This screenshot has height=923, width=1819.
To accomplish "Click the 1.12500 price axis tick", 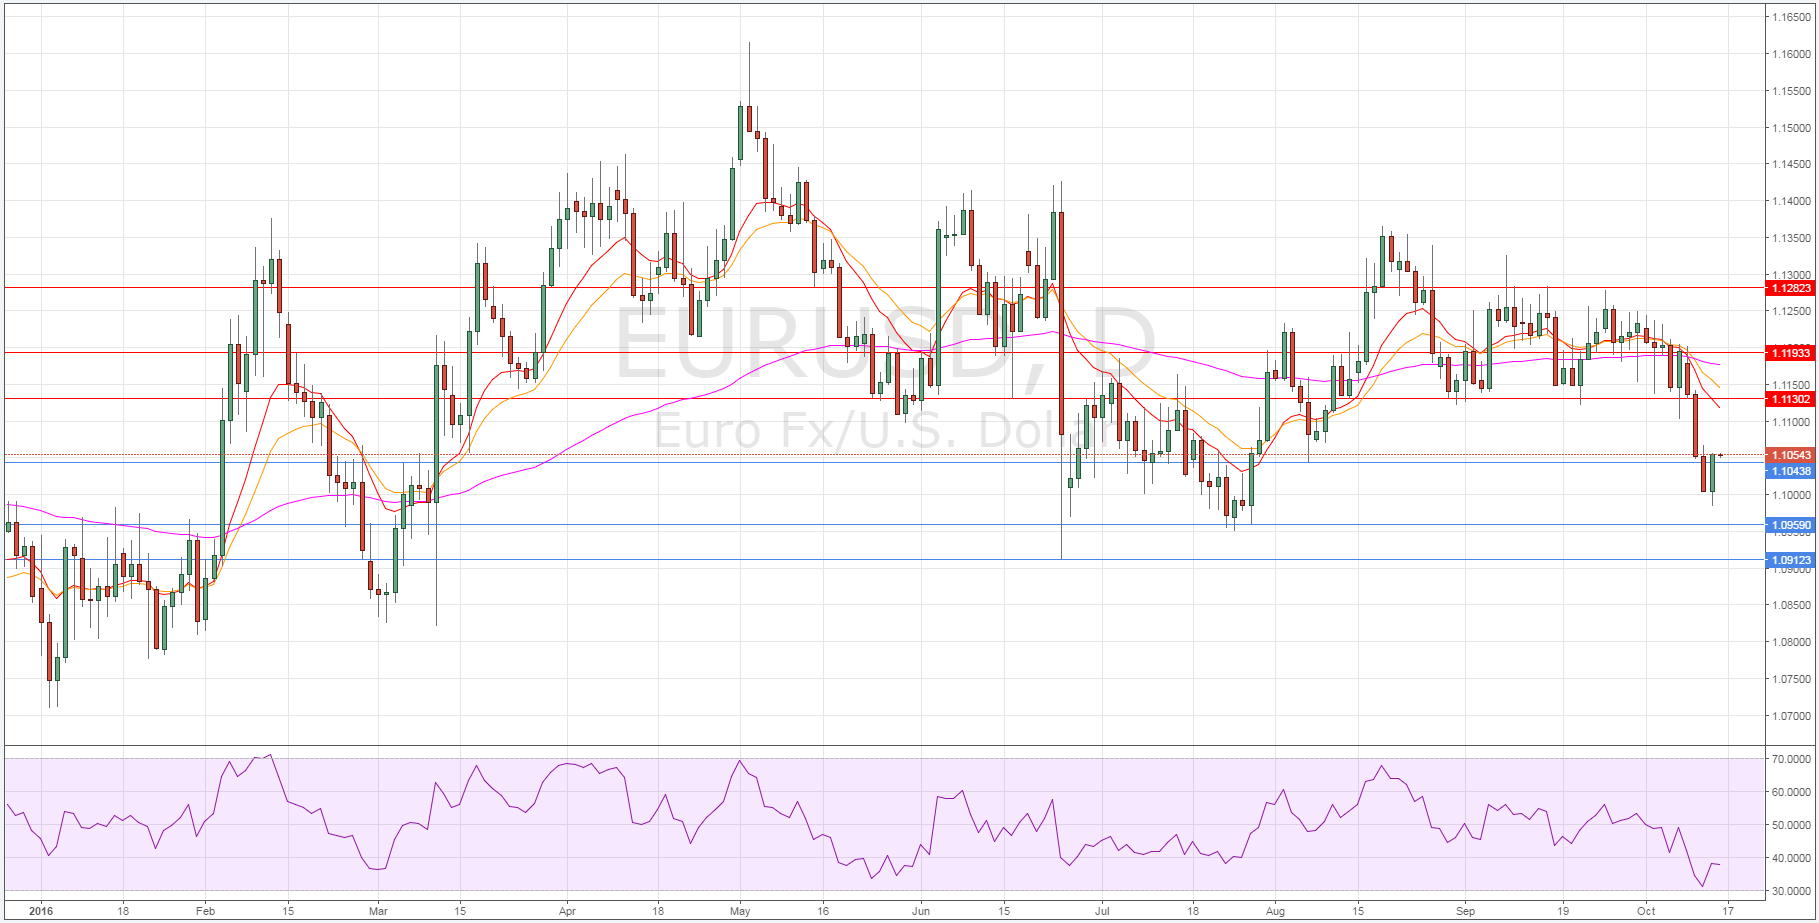I will point(1791,311).
